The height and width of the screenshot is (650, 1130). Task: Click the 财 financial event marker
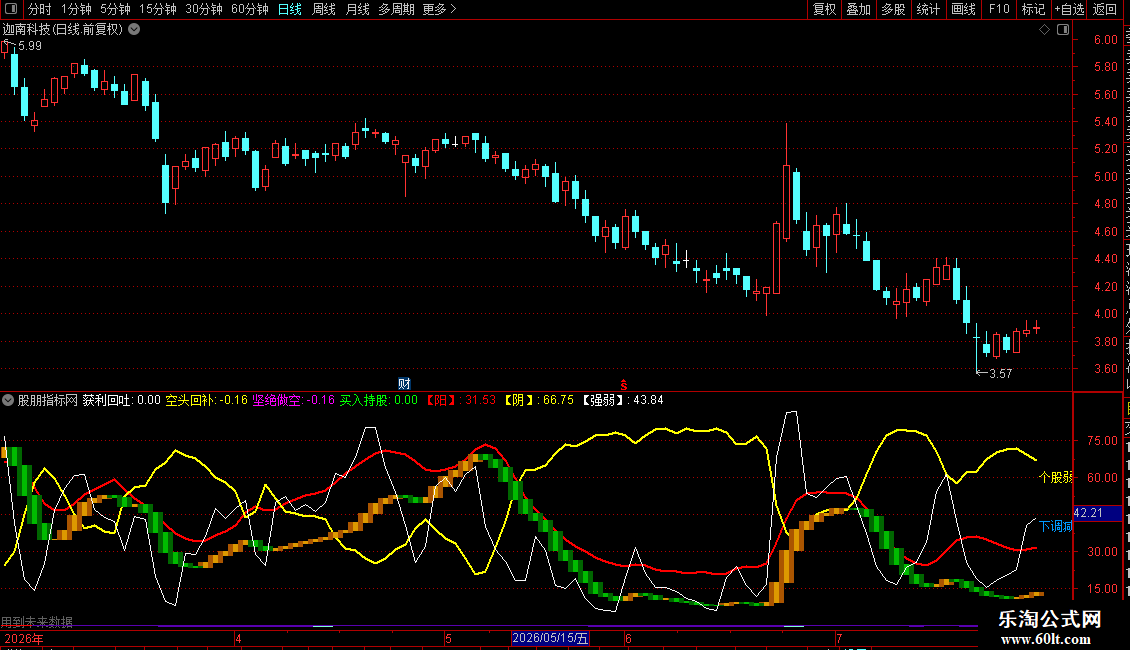404,383
